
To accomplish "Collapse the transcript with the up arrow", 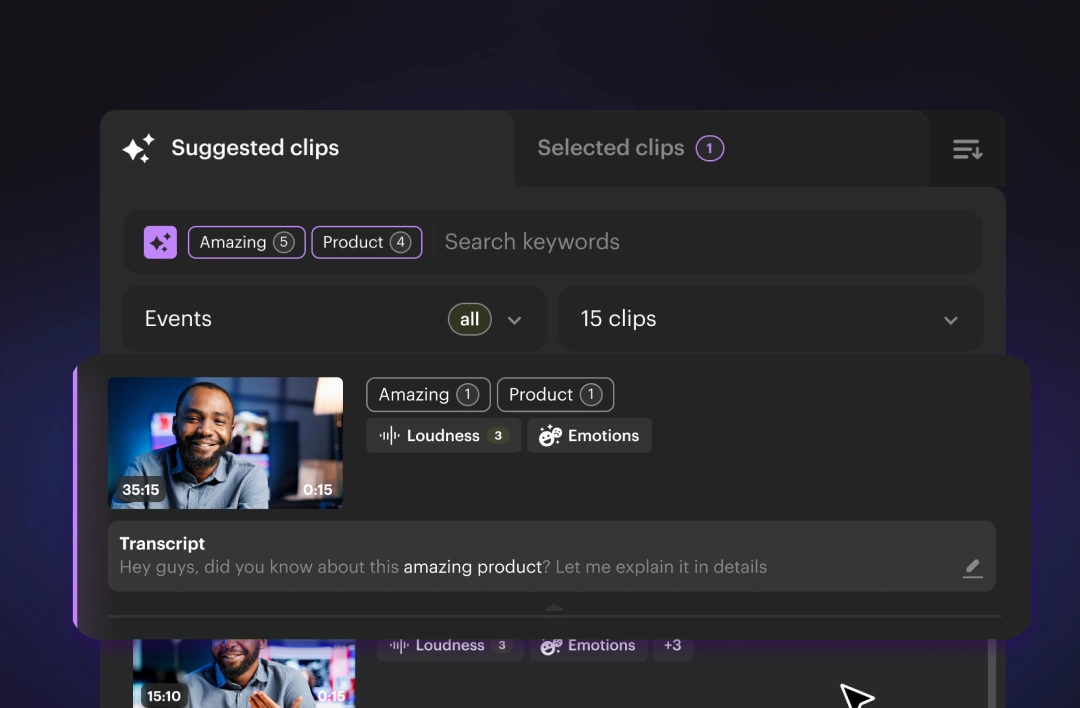I will [554, 607].
